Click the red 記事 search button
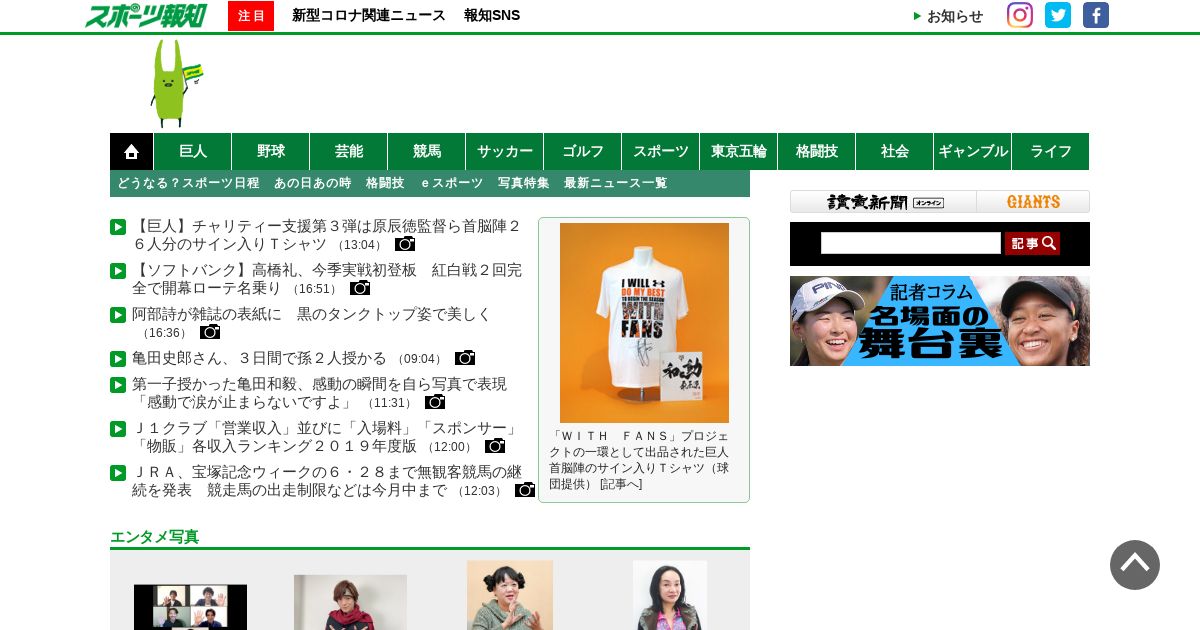 pyautogui.click(x=1032, y=243)
